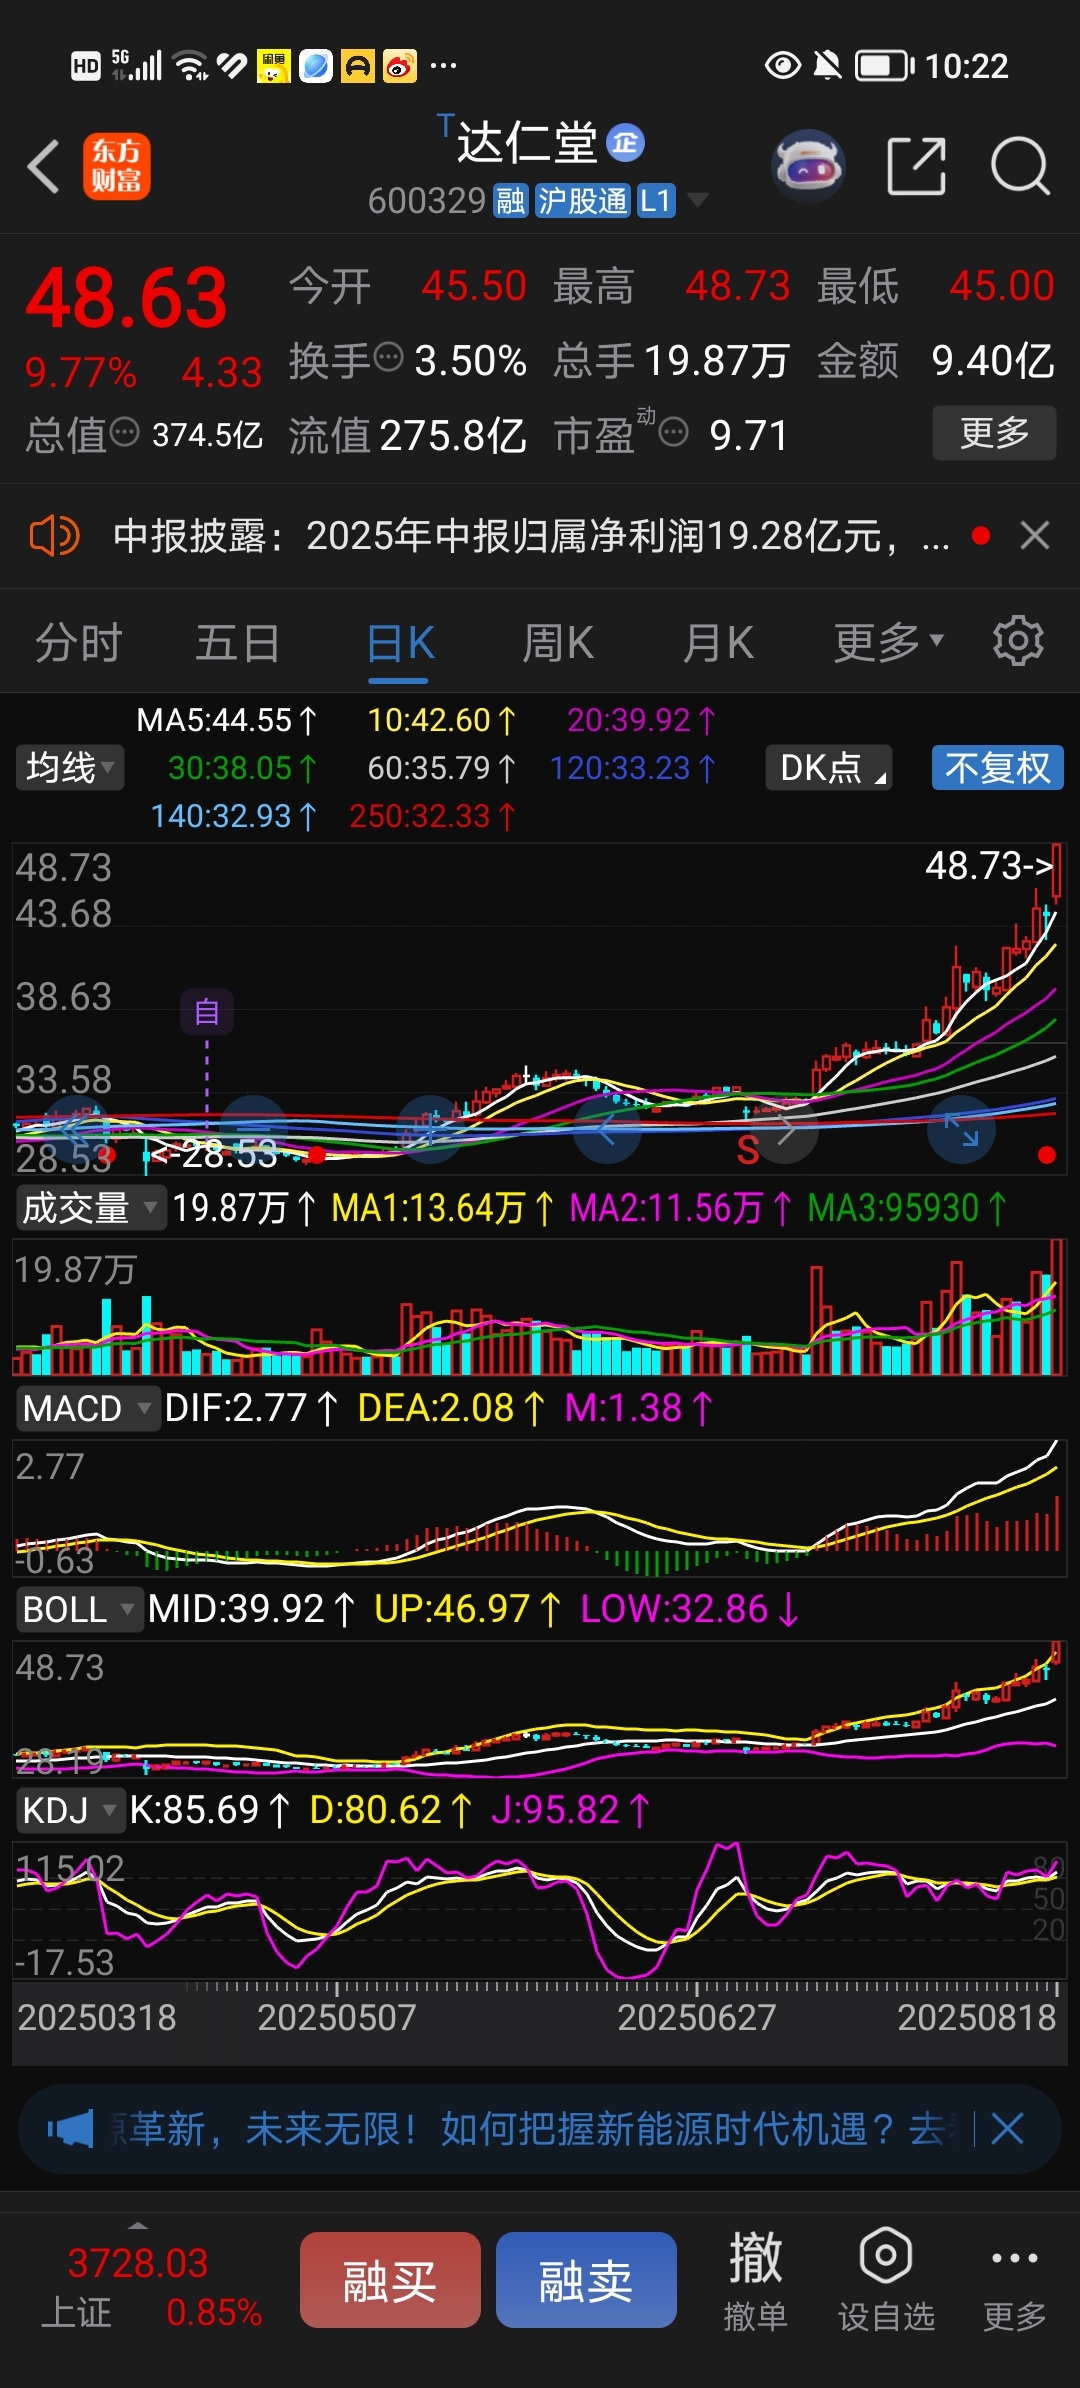Tap the zoom-out minus chart button
Viewport: 1080px width, 2388px height.
(x=253, y=1130)
